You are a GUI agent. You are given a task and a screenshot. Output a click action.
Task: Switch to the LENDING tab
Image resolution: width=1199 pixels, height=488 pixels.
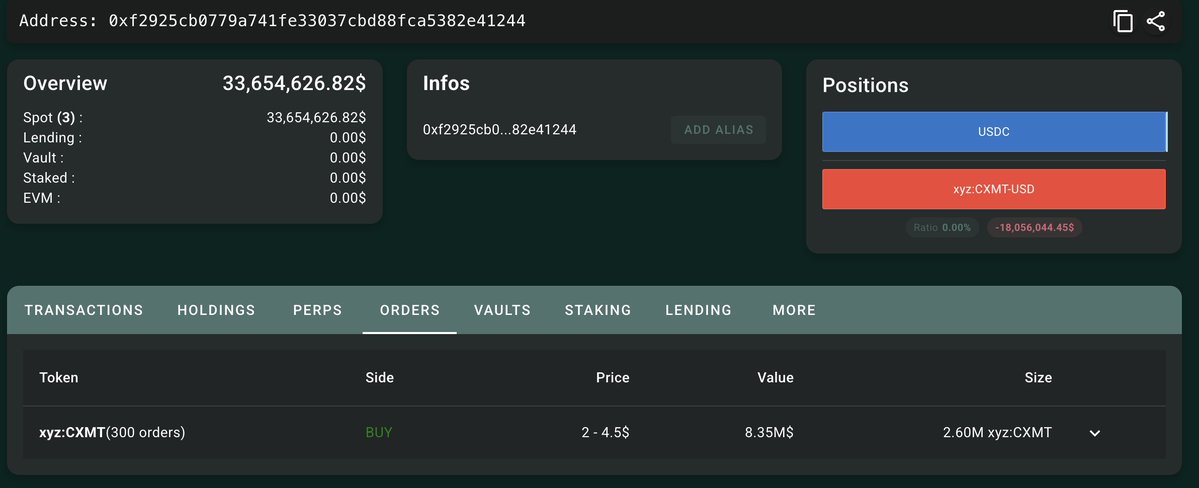698,310
